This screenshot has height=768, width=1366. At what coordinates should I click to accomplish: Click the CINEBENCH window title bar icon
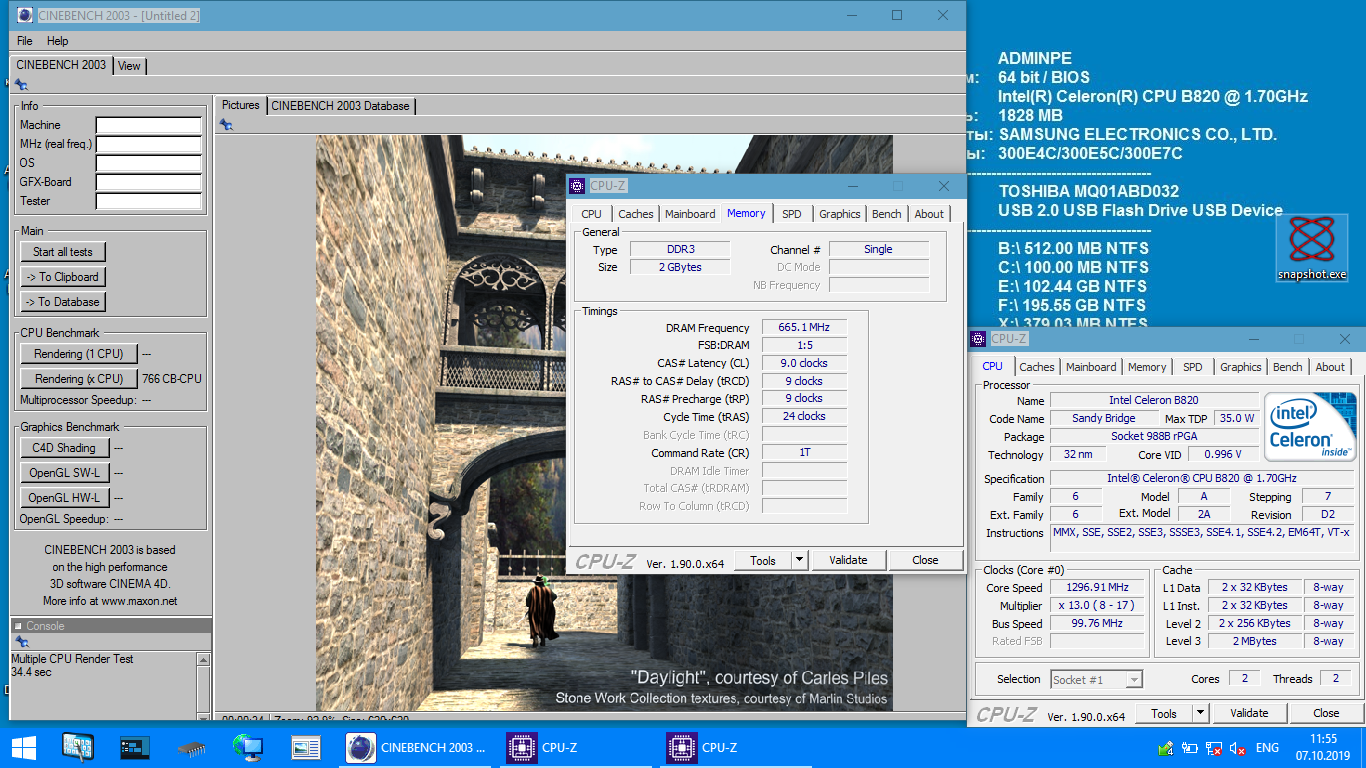click(x=23, y=15)
